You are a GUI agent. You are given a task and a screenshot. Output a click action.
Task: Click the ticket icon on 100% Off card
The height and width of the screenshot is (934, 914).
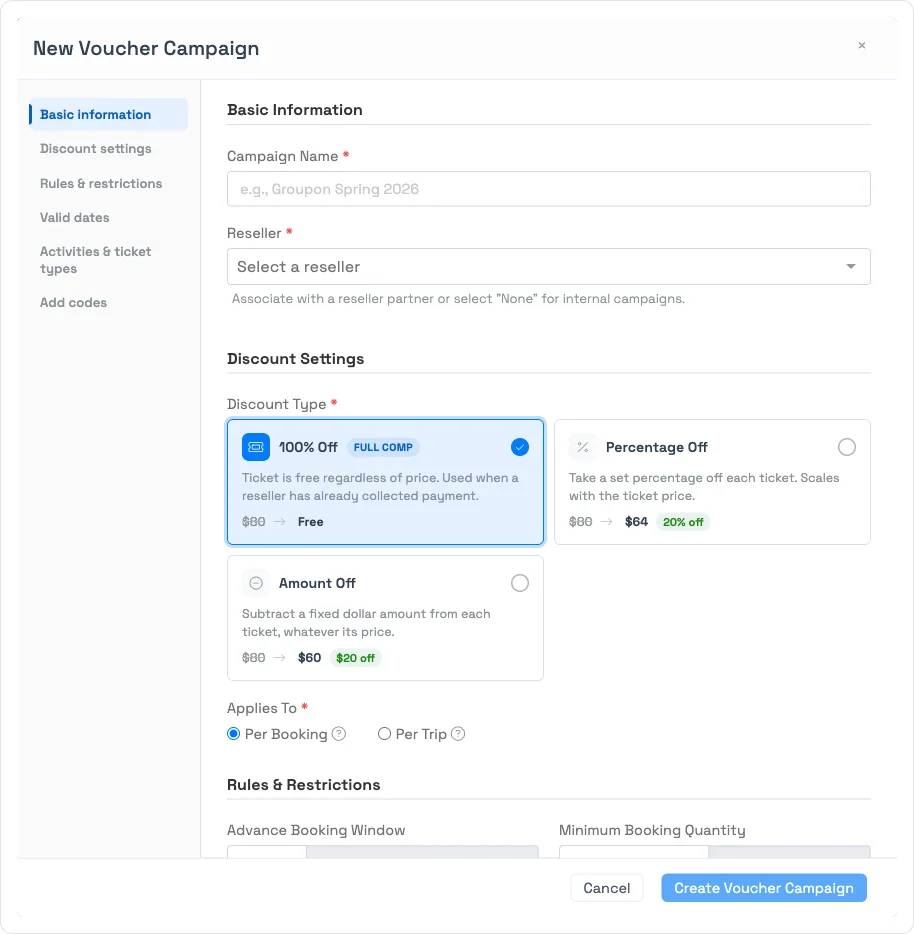click(x=256, y=447)
